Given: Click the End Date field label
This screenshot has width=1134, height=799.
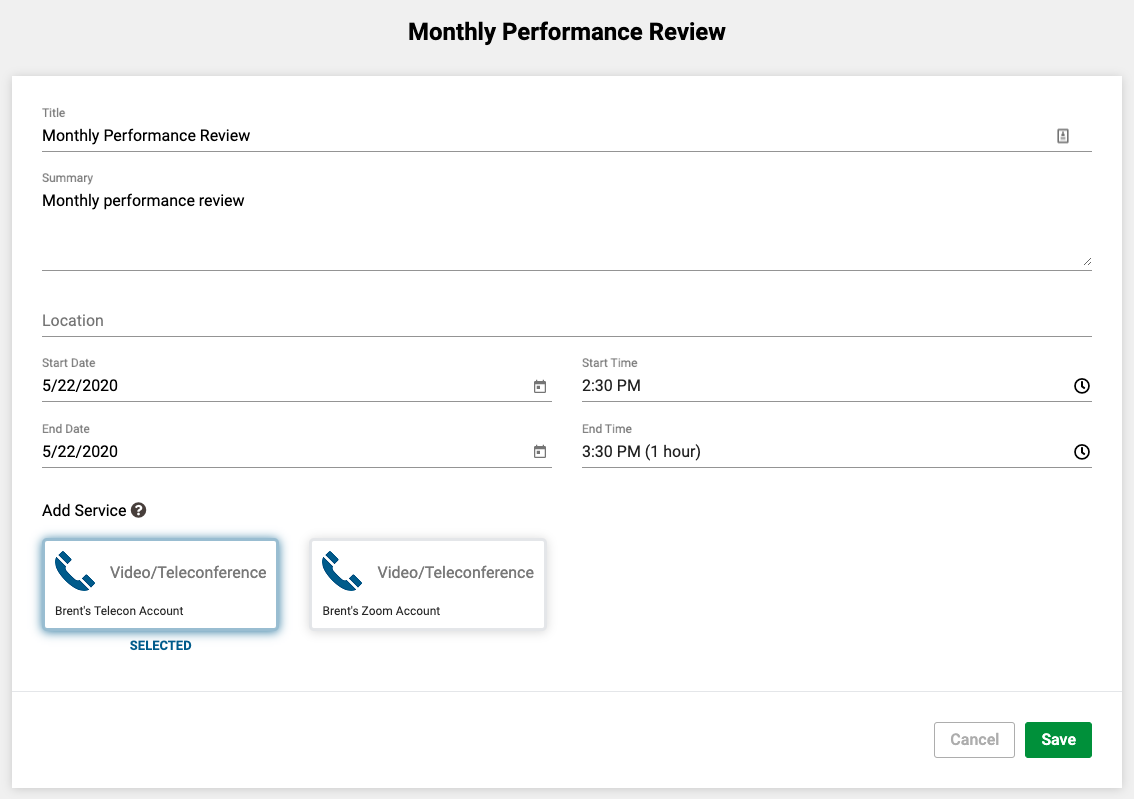Looking at the screenshot, I should click(66, 429).
